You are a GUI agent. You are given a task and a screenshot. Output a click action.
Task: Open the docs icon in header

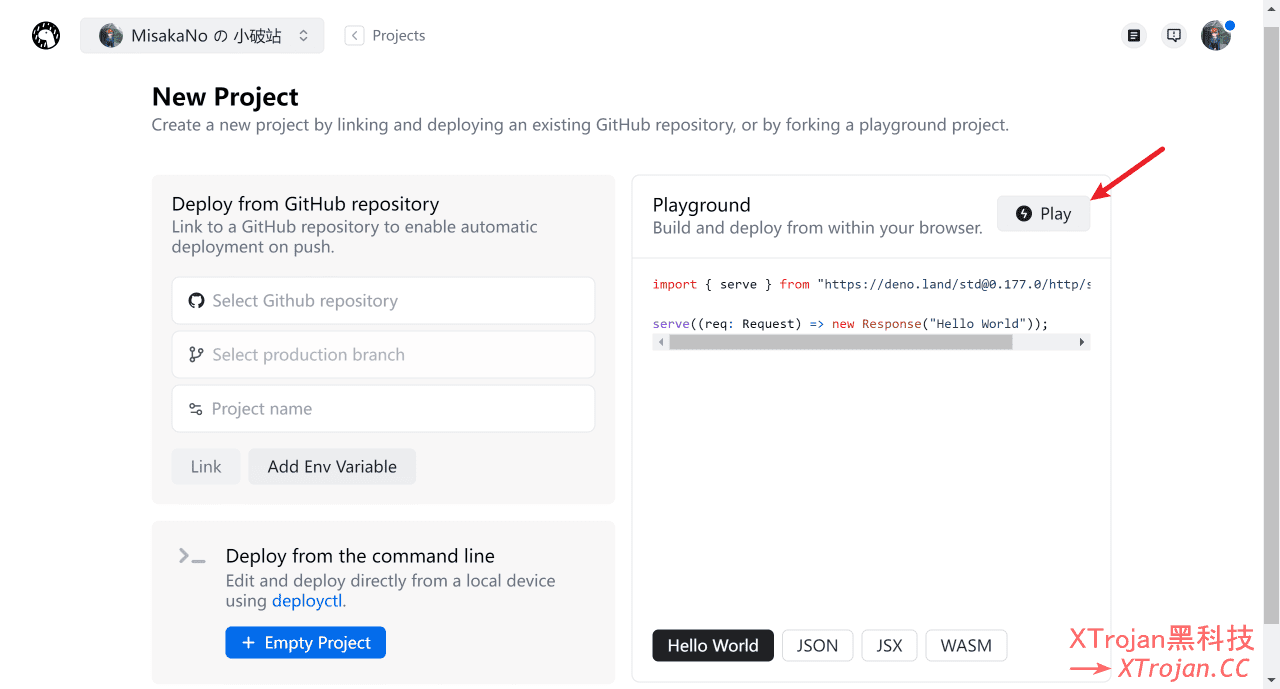1133,36
